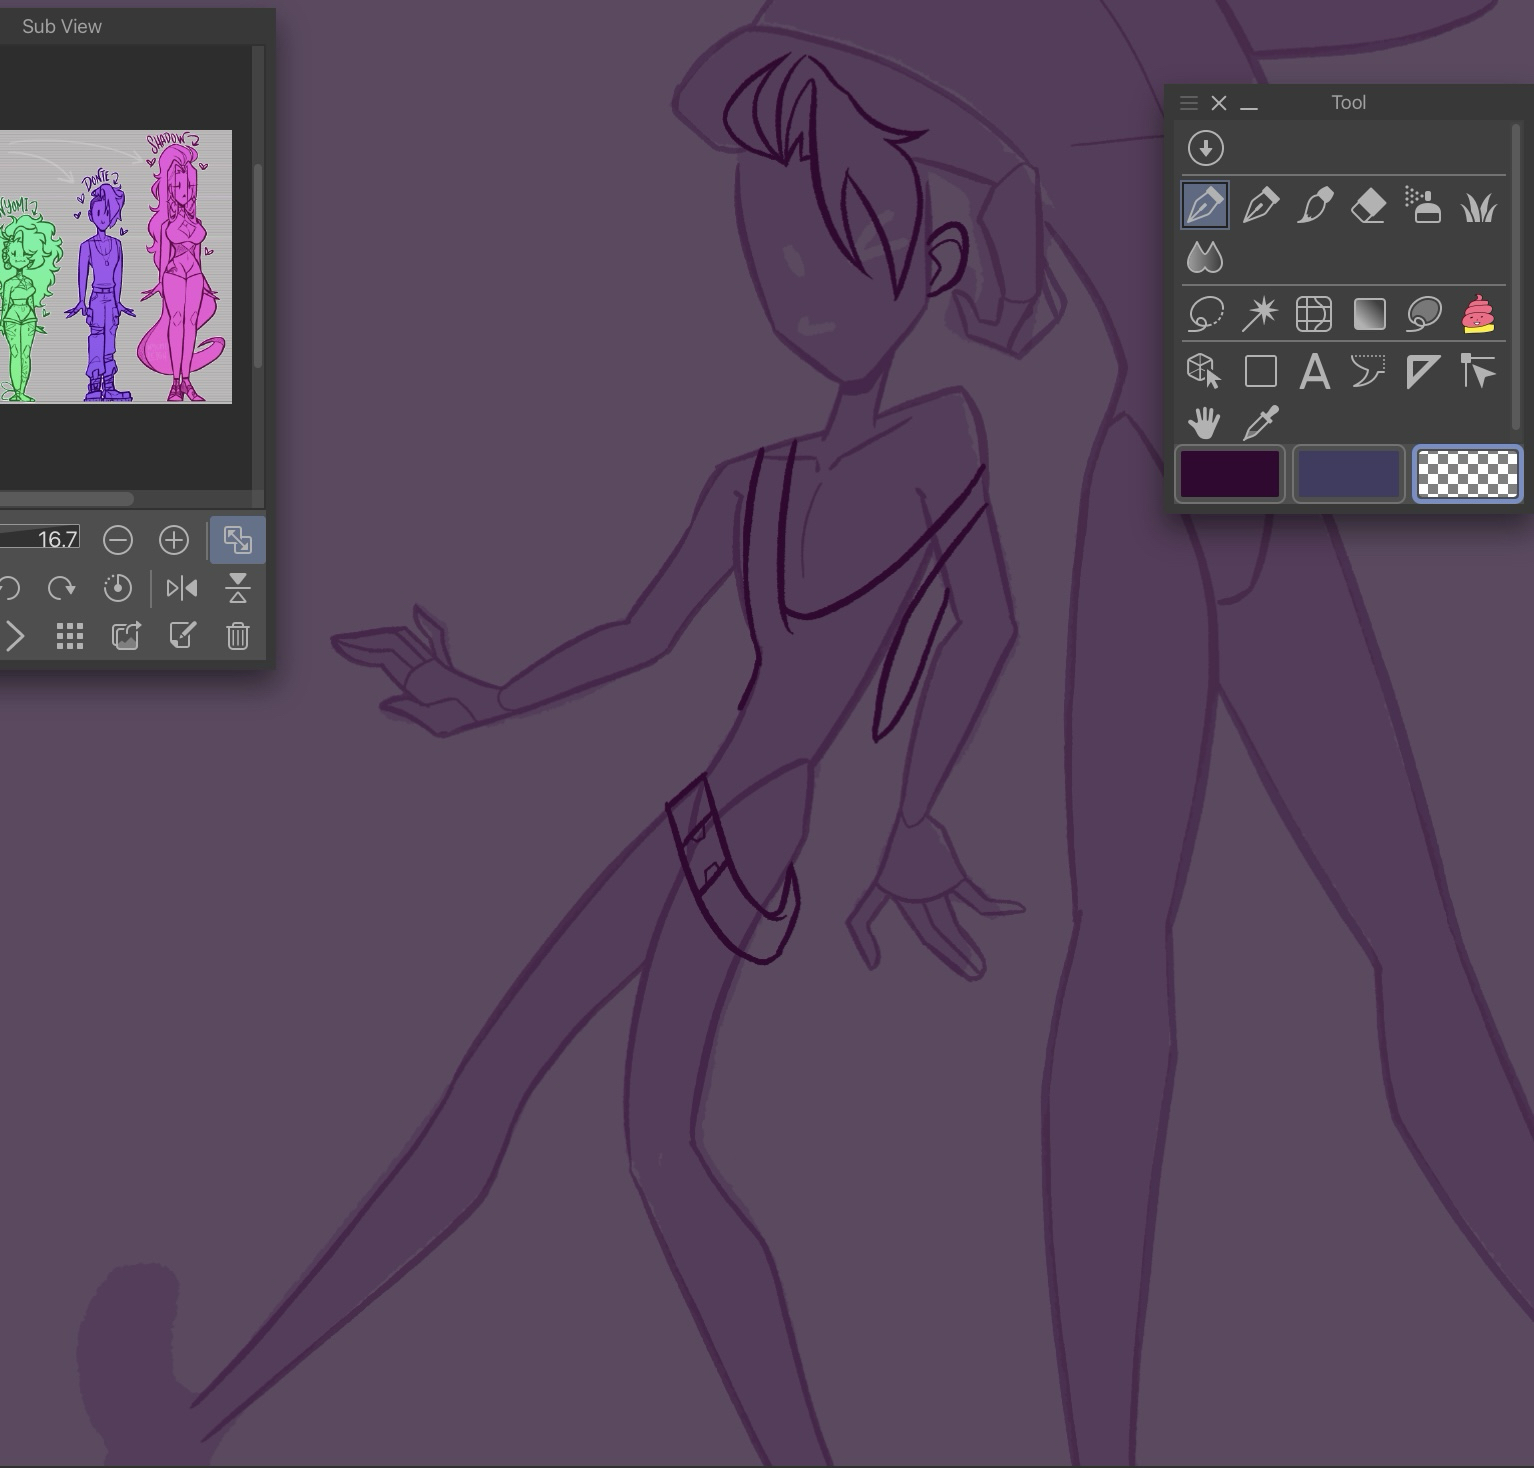Viewport: 1534px width, 1468px height.
Task: Choose the Gradient tool
Action: [1368, 314]
